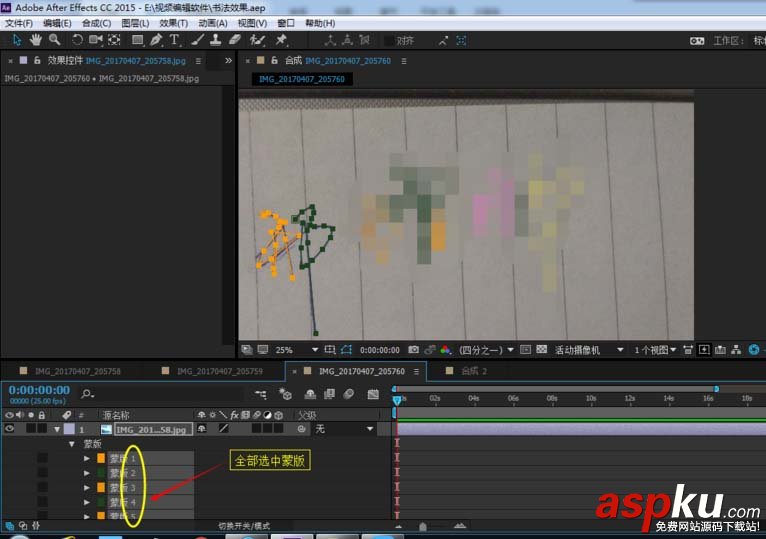Open composition mini-flowchart in timeline
Image resolution: width=766 pixels, height=539 pixels.
click(261, 394)
